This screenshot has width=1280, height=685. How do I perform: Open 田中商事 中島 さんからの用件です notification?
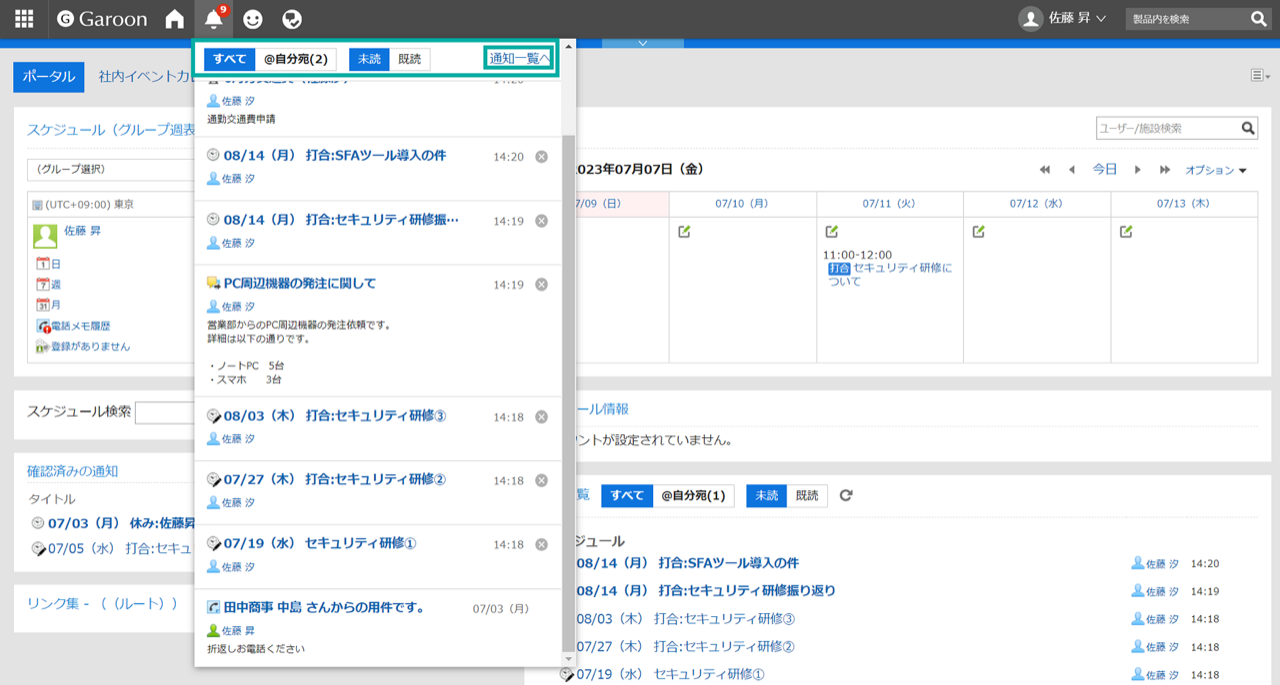click(324, 608)
